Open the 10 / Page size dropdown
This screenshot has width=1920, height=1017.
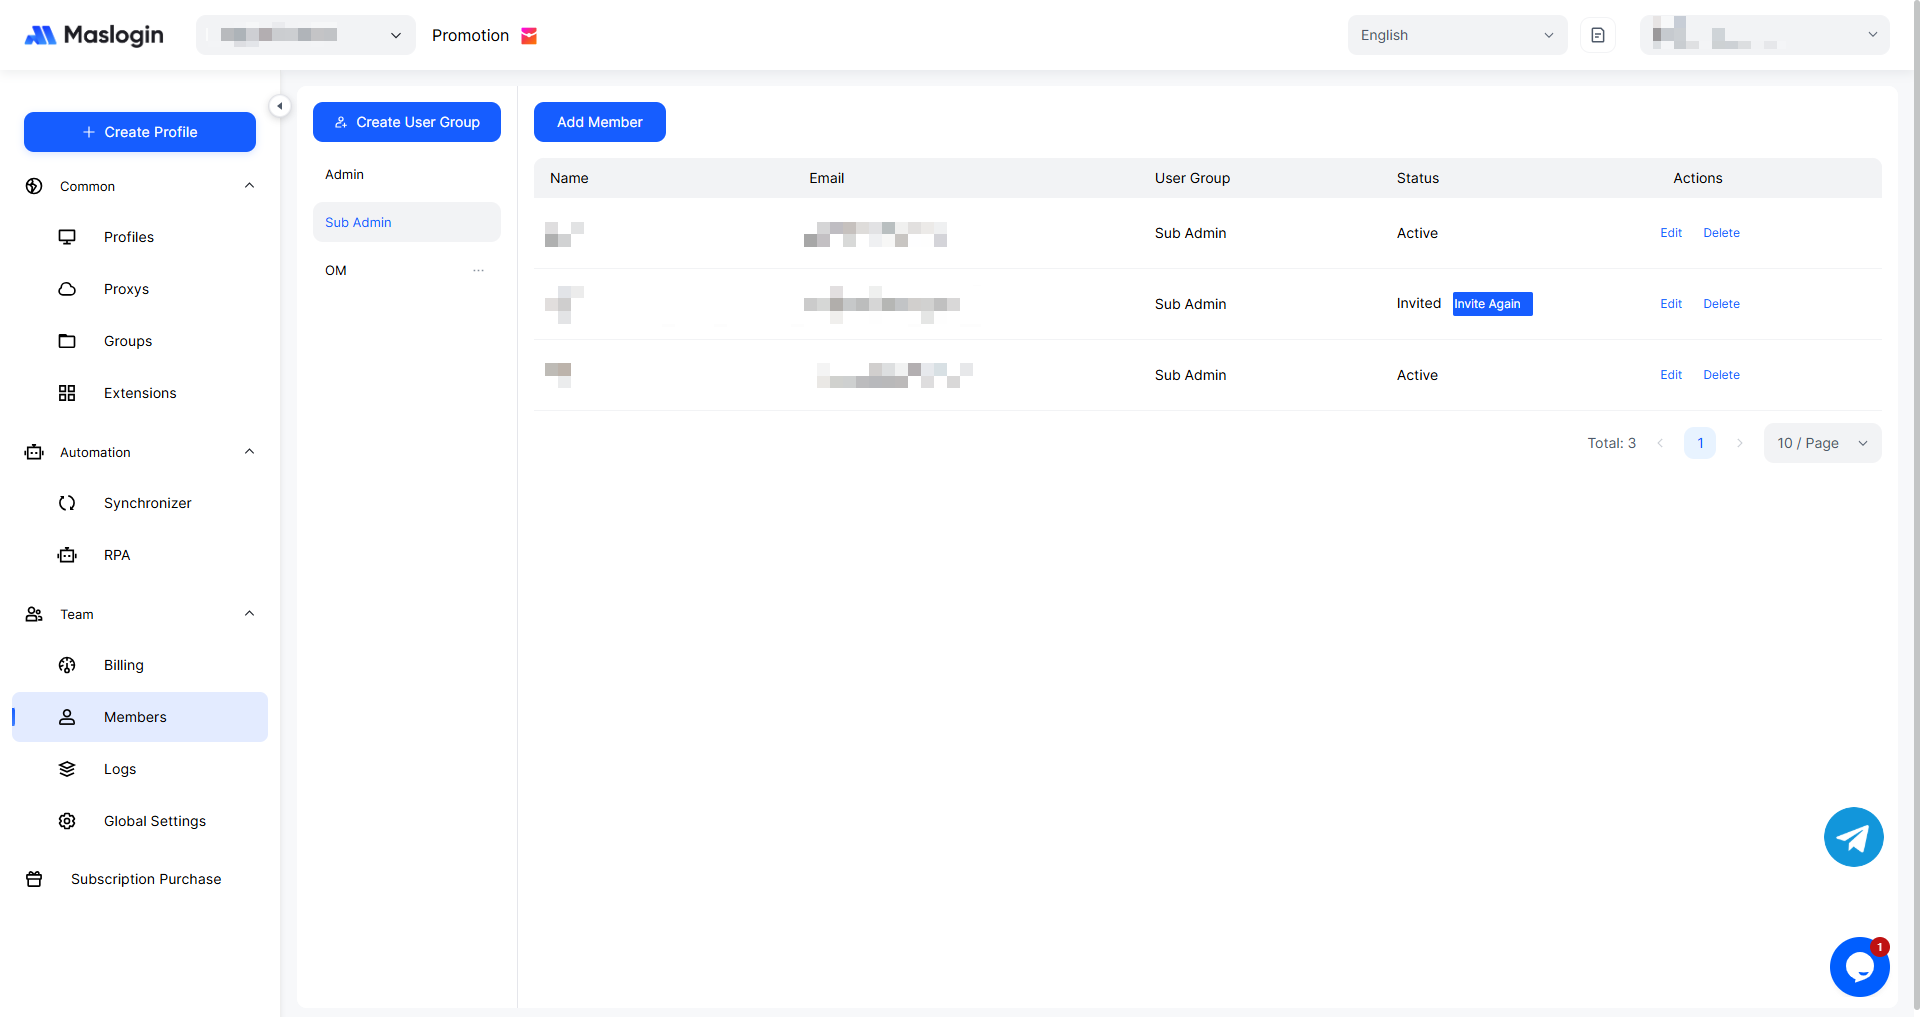pyautogui.click(x=1821, y=443)
